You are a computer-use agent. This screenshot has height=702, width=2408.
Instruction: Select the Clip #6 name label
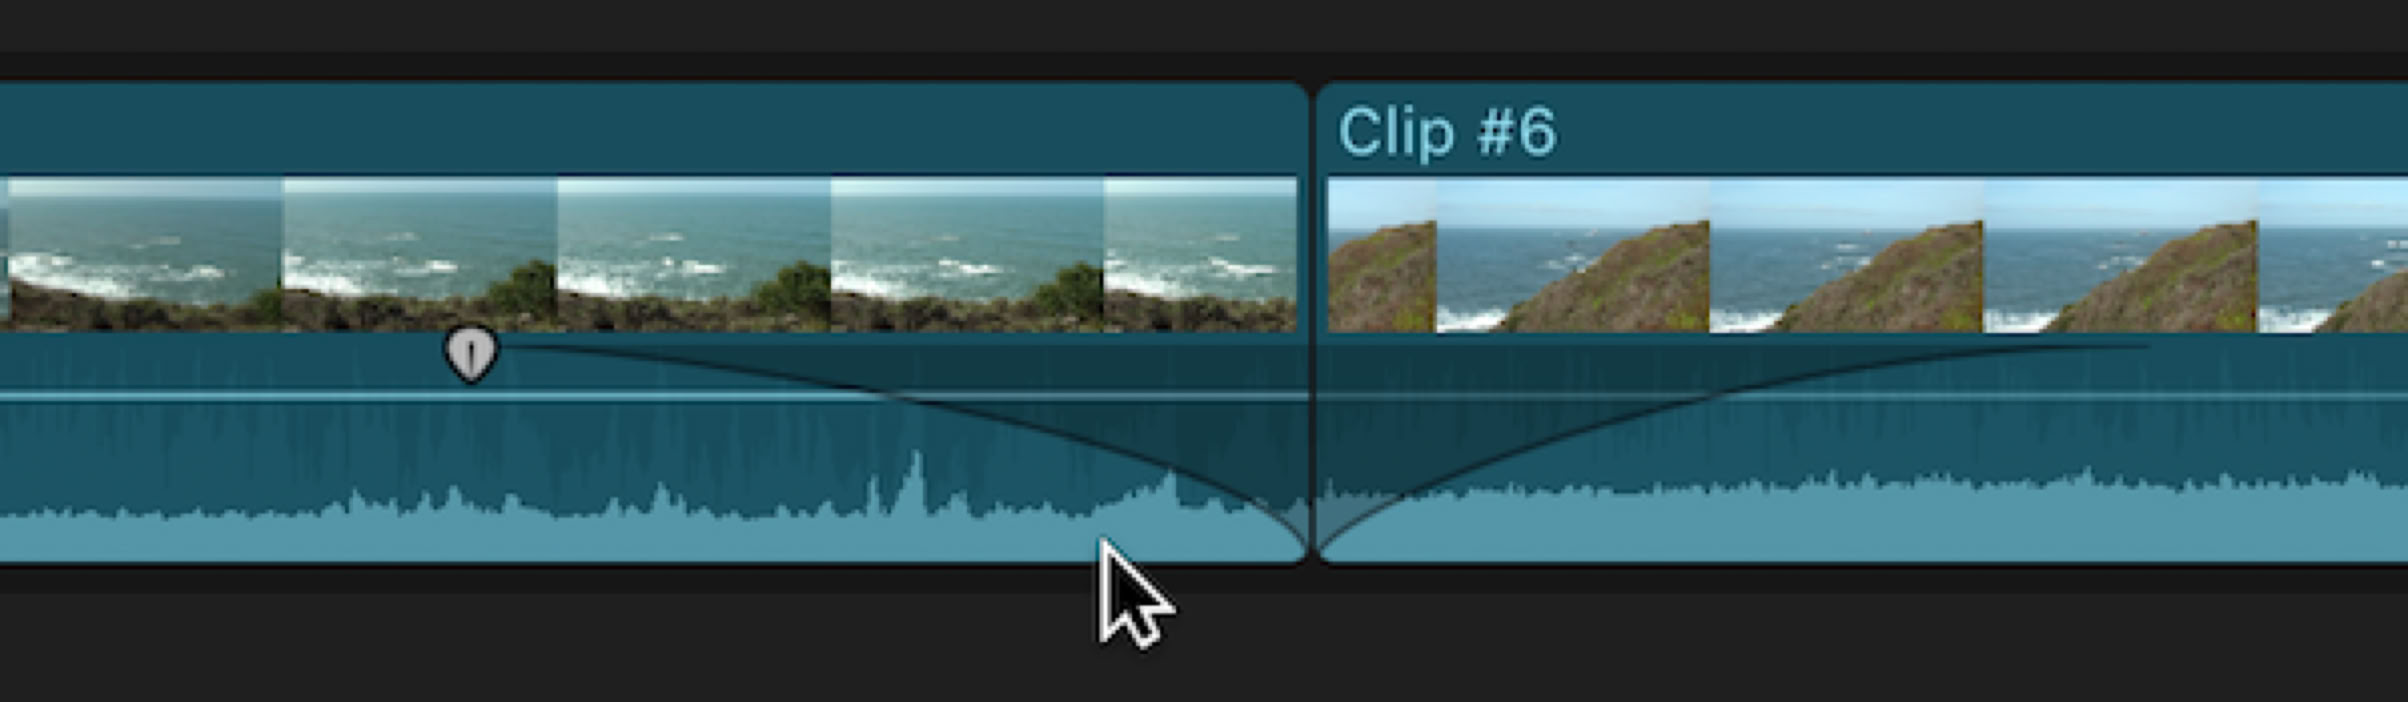pos(1447,132)
